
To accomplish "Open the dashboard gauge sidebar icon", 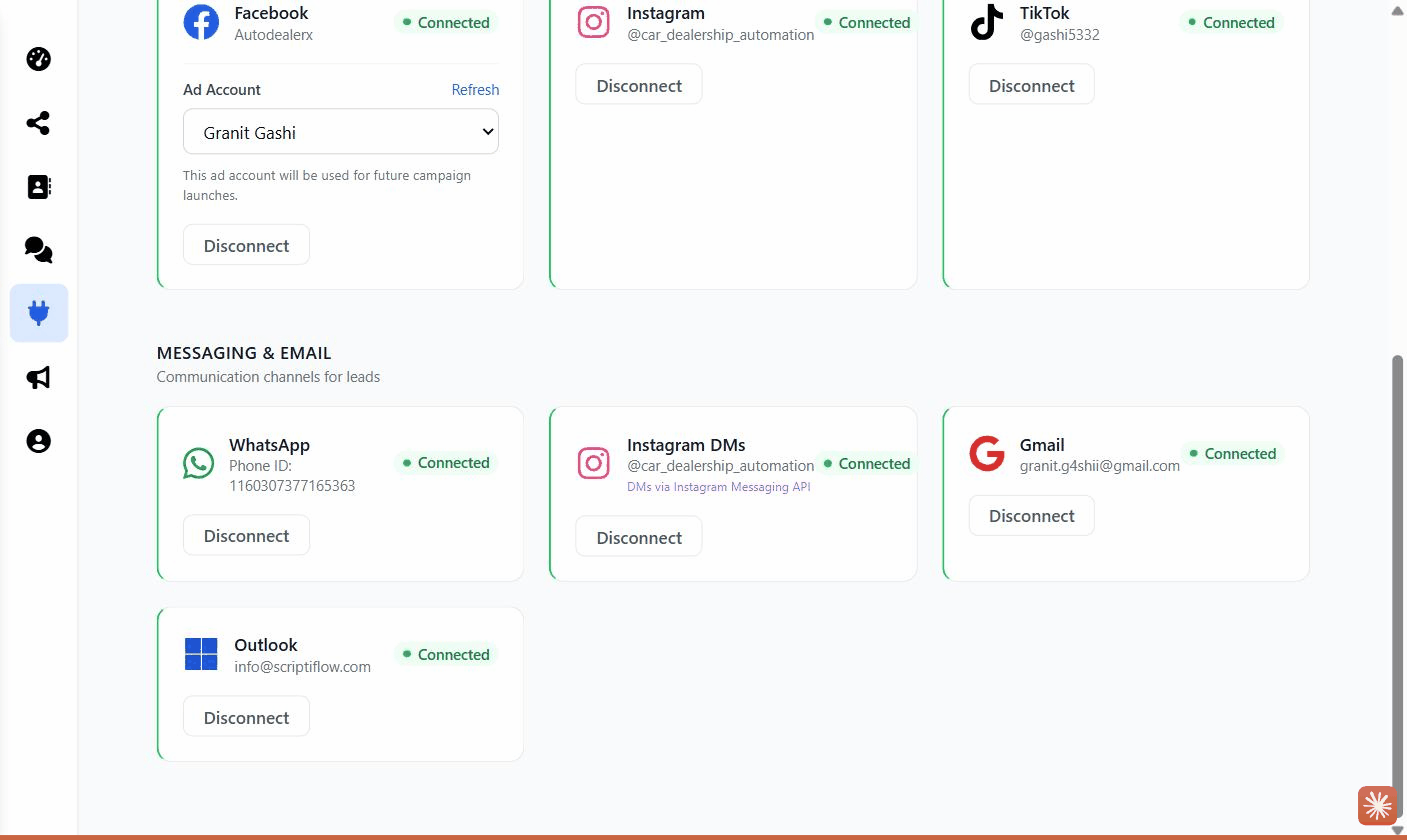I will (x=38, y=59).
